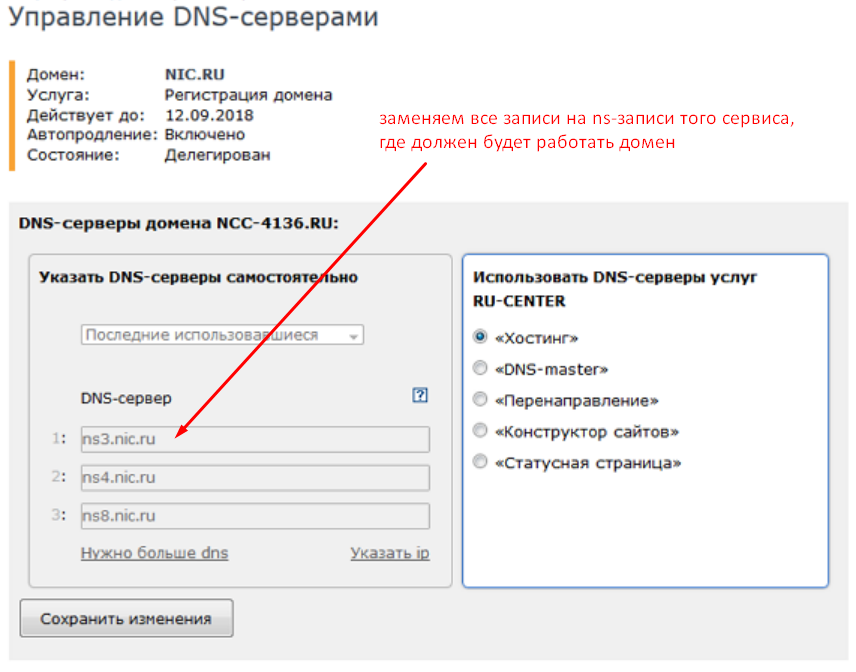
Task: Click the «Управление DNS-серверами» page title
Action: coord(193,16)
